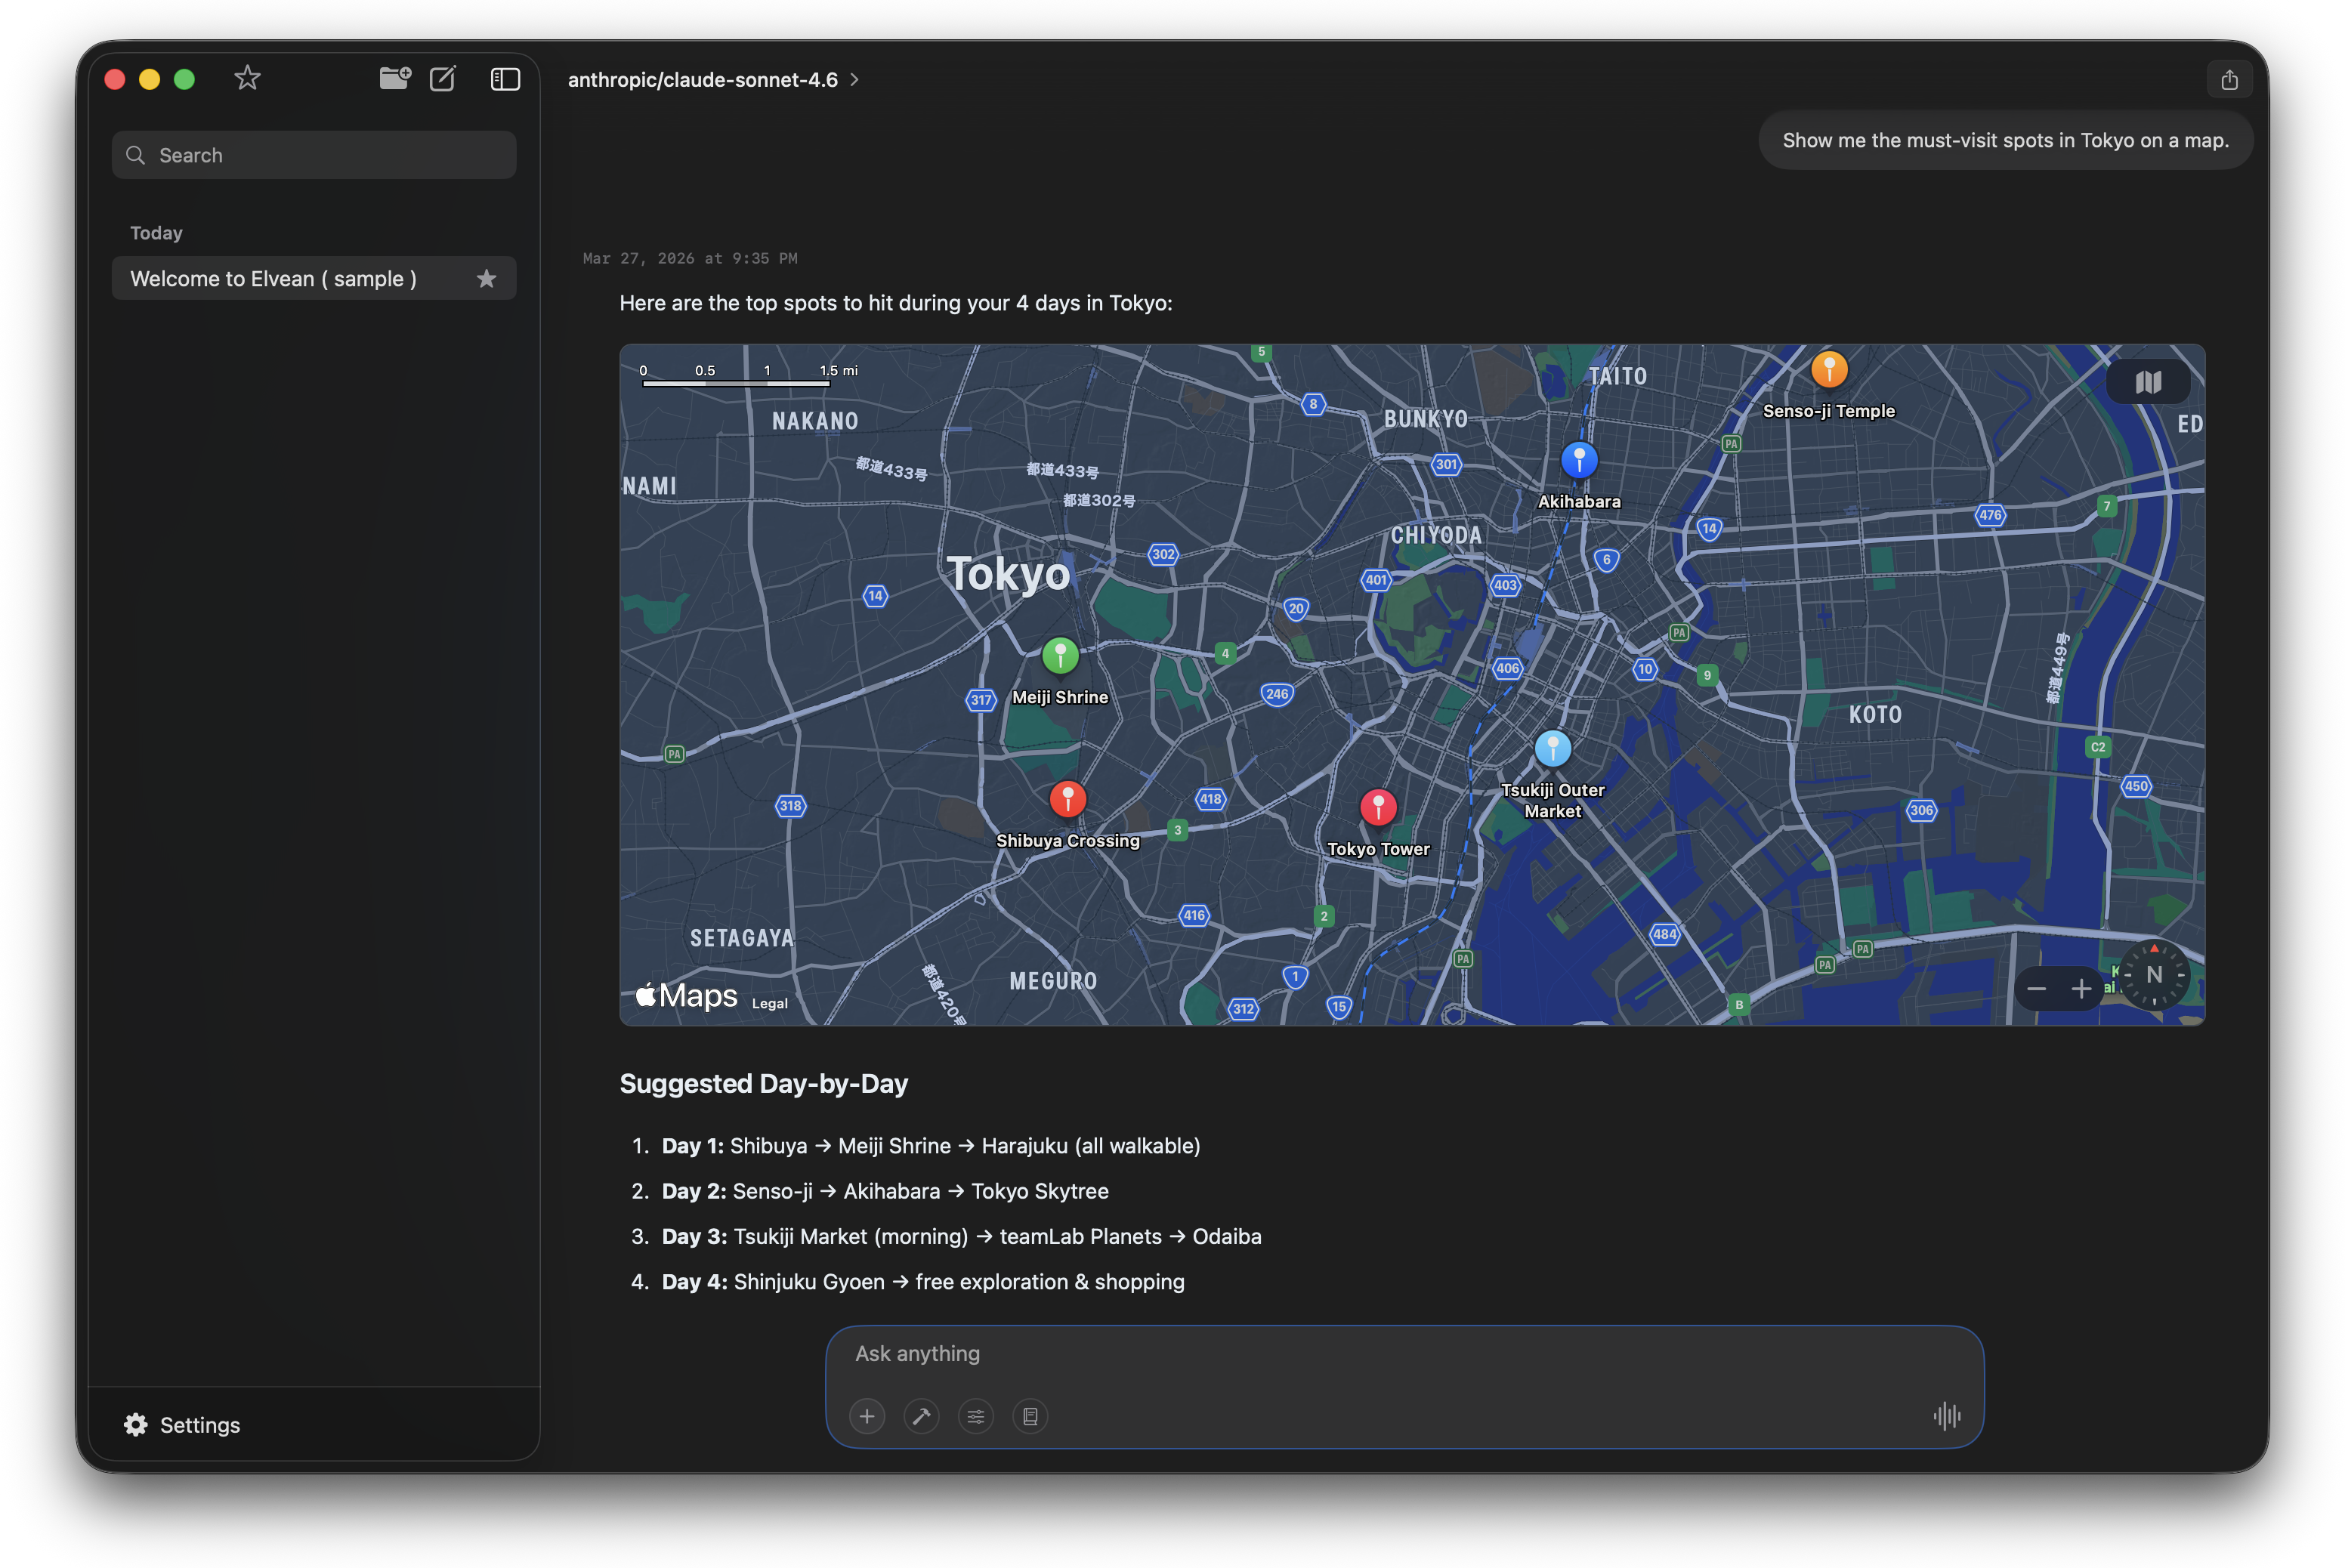The height and width of the screenshot is (1568, 2345).
Task: Click the search magnifier in the sidebar
Action: (x=136, y=155)
